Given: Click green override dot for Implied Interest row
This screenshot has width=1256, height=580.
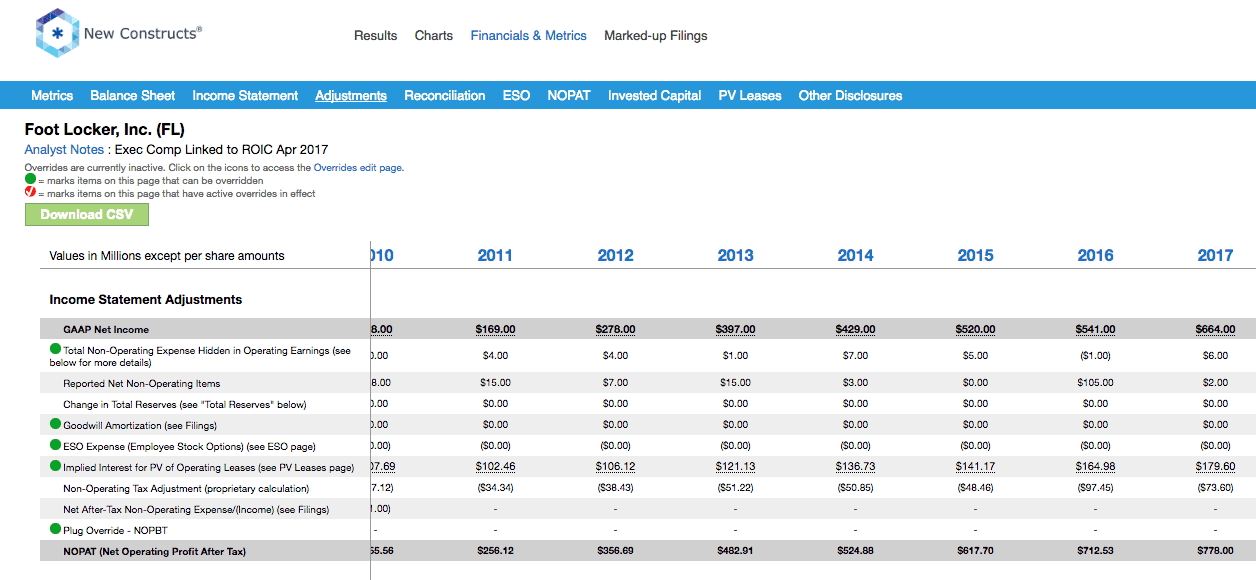Looking at the screenshot, I should (x=56, y=466).
